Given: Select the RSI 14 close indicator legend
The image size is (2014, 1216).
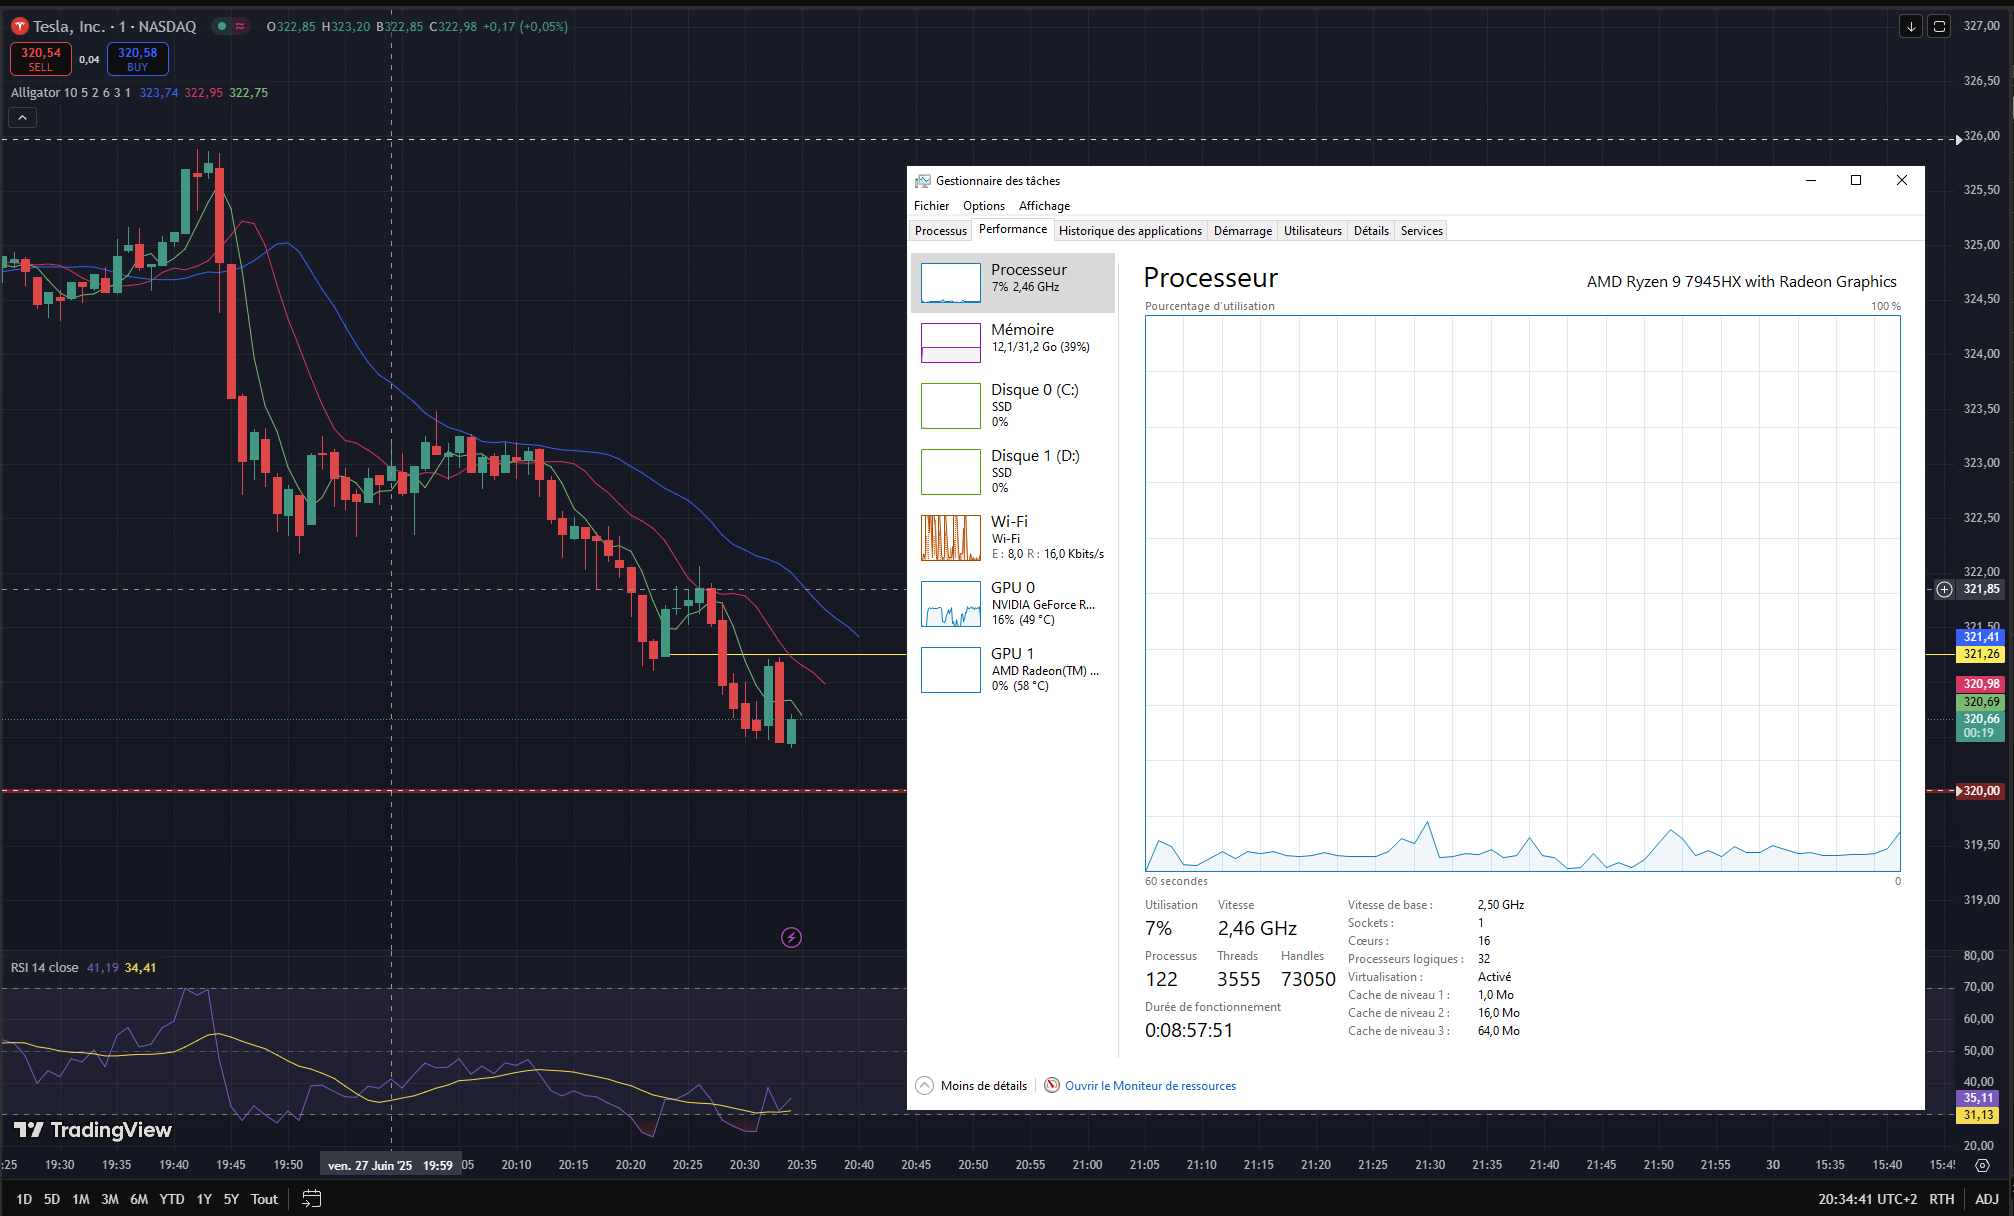Looking at the screenshot, I should 45,967.
